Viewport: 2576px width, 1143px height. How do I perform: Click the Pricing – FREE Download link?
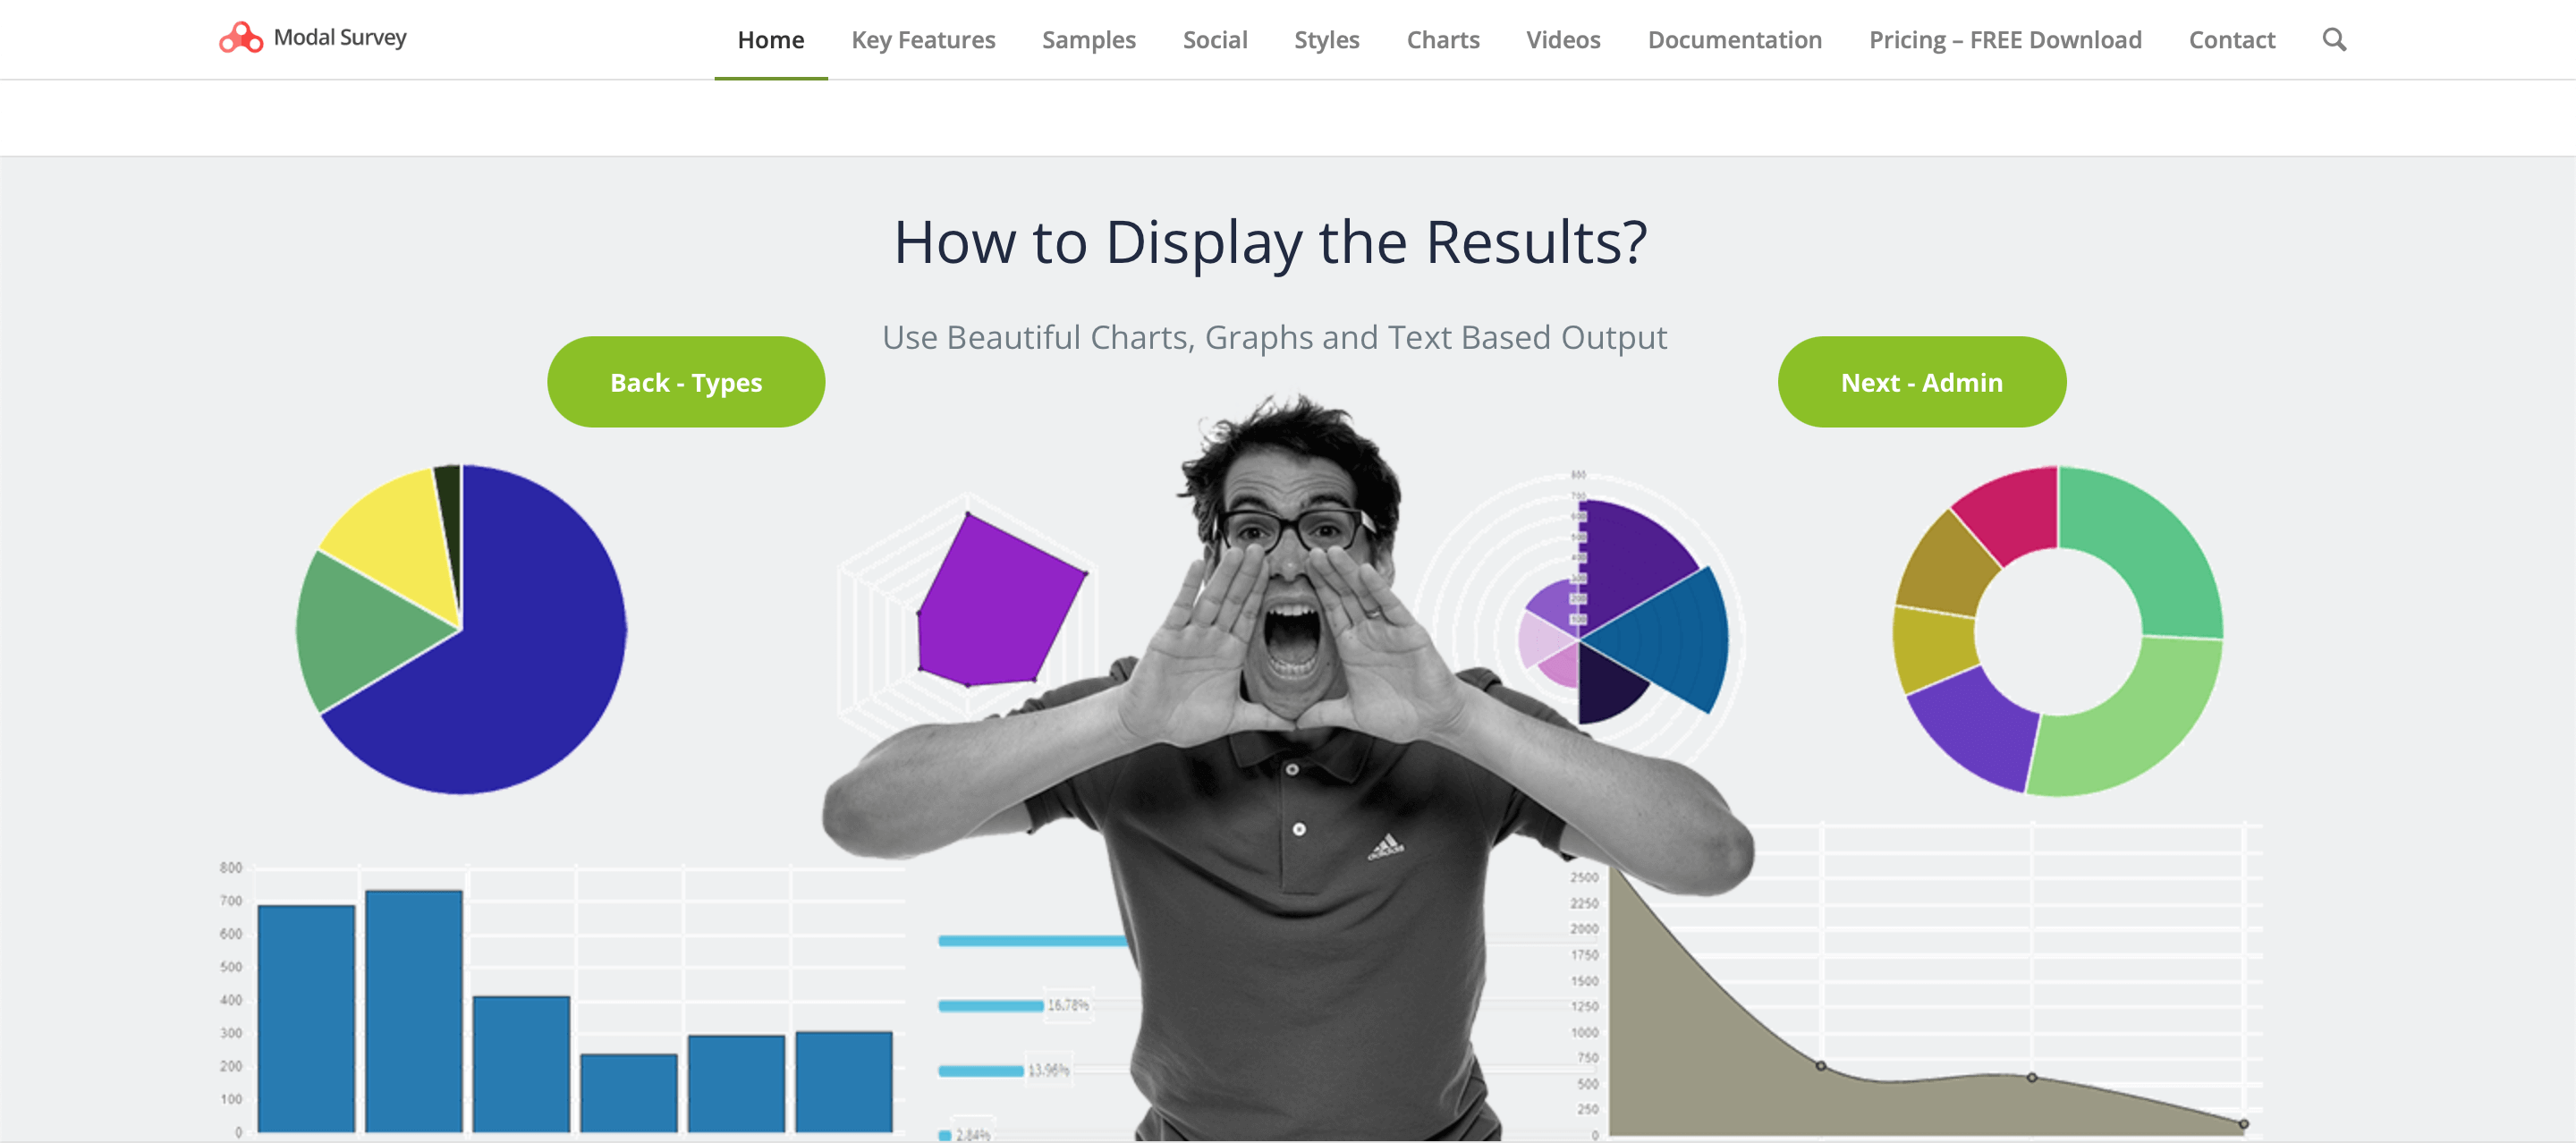point(2006,38)
